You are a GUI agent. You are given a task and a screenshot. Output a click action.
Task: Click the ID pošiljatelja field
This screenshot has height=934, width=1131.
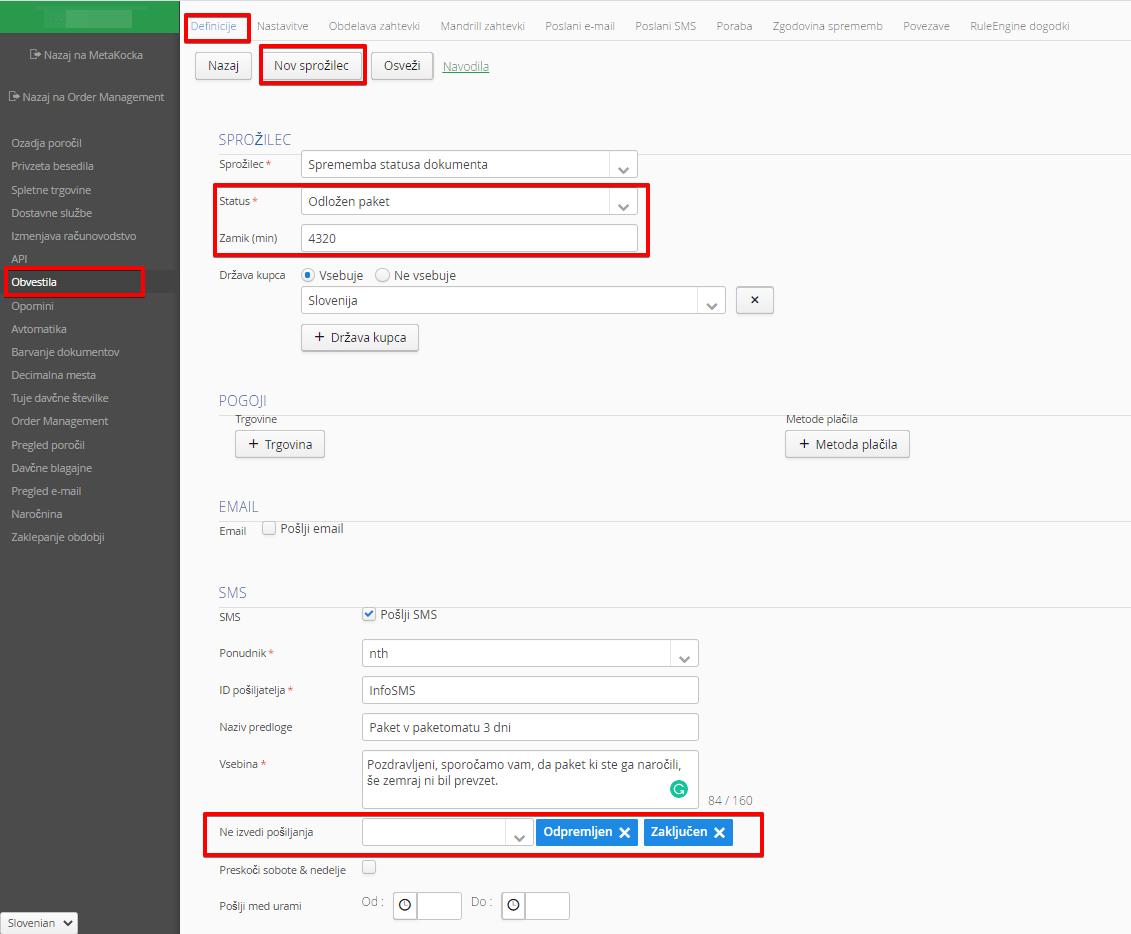pos(530,690)
